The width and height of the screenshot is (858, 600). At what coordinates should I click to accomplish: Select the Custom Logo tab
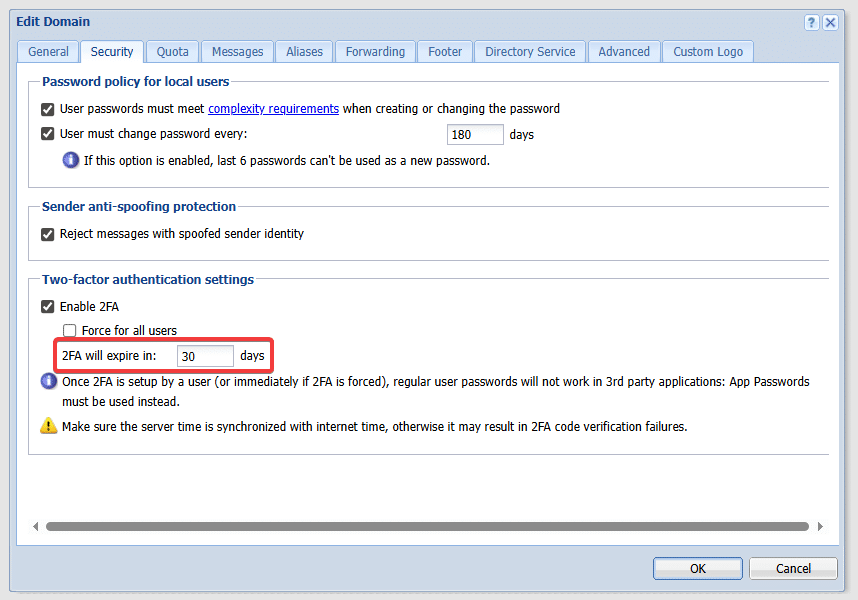tap(707, 52)
